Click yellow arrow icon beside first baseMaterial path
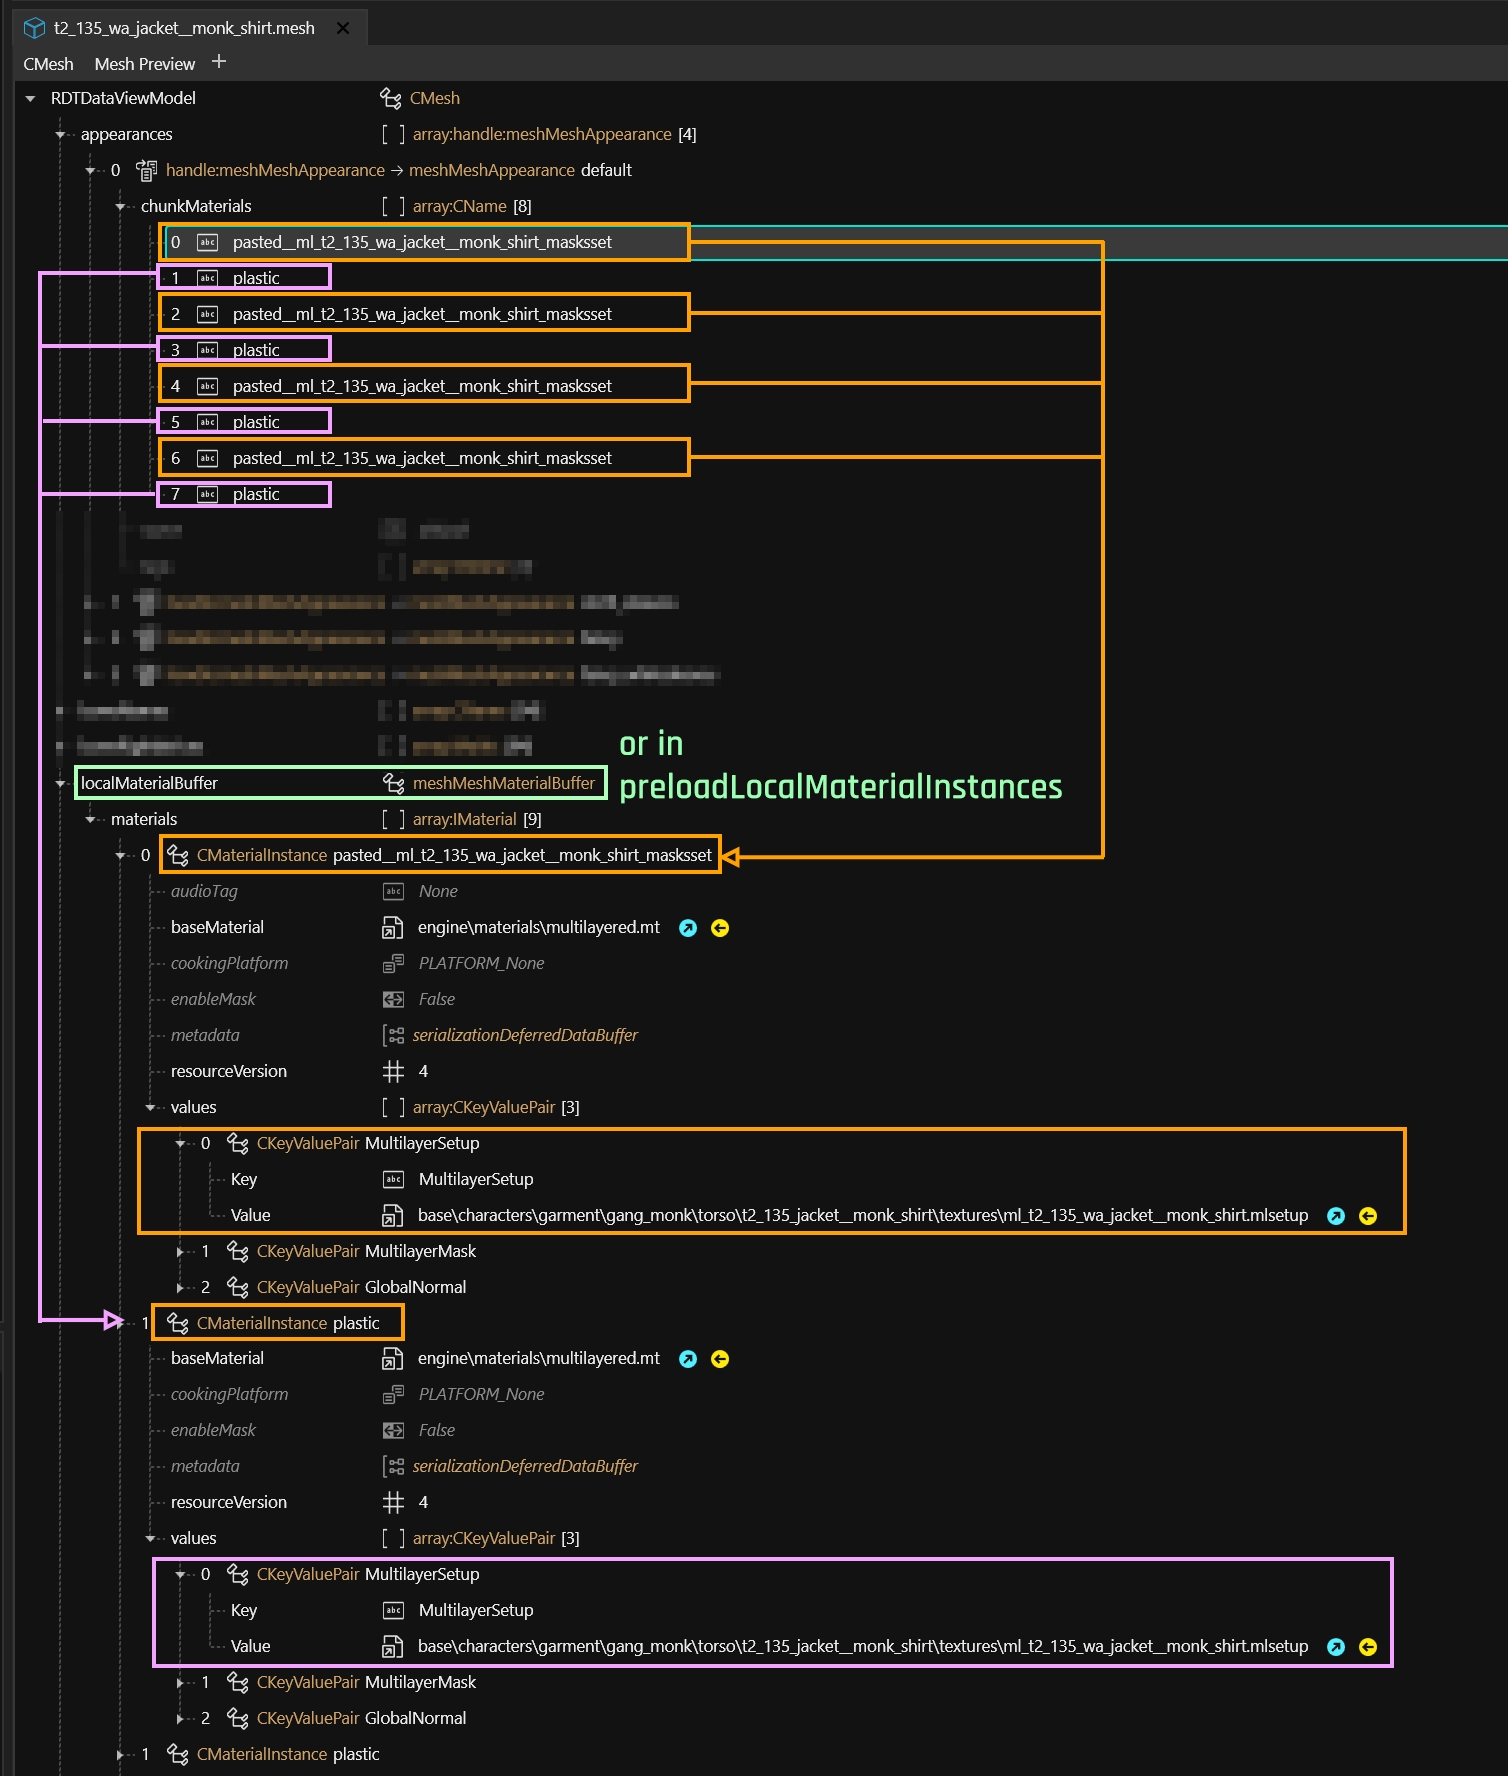1508x1776 pixels. [x=720, y=928]
